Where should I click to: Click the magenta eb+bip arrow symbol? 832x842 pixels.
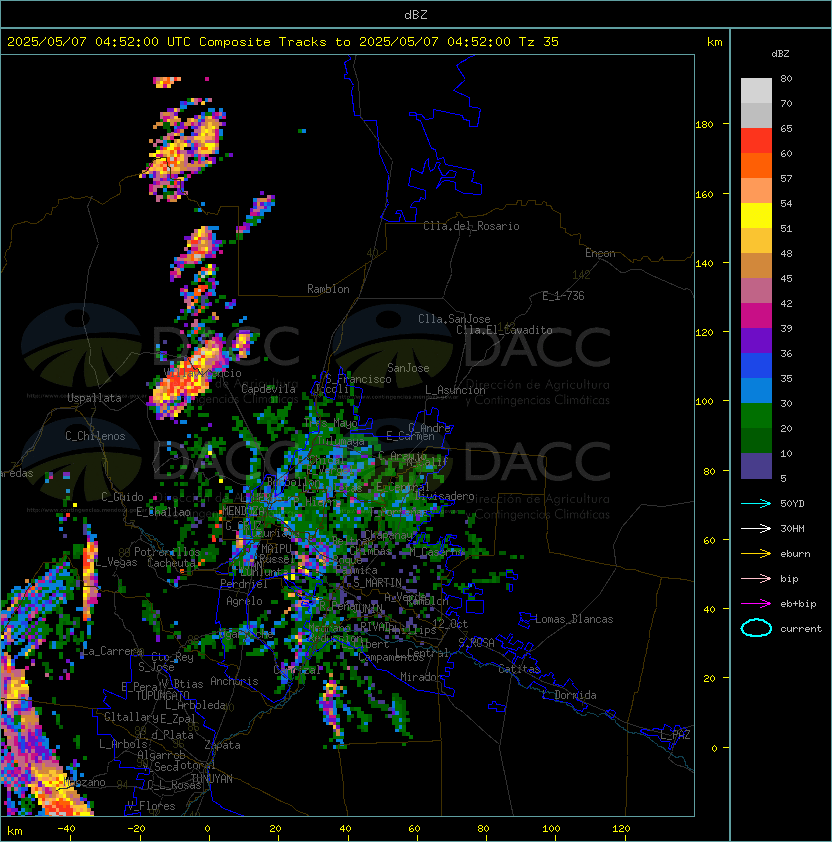(x=756, y=604)
